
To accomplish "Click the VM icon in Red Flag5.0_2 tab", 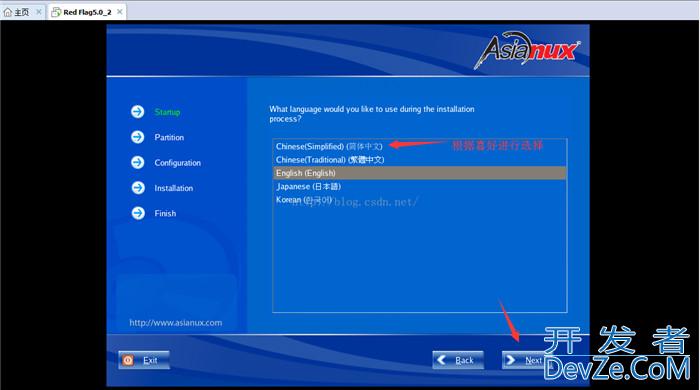I will (56, 12).
